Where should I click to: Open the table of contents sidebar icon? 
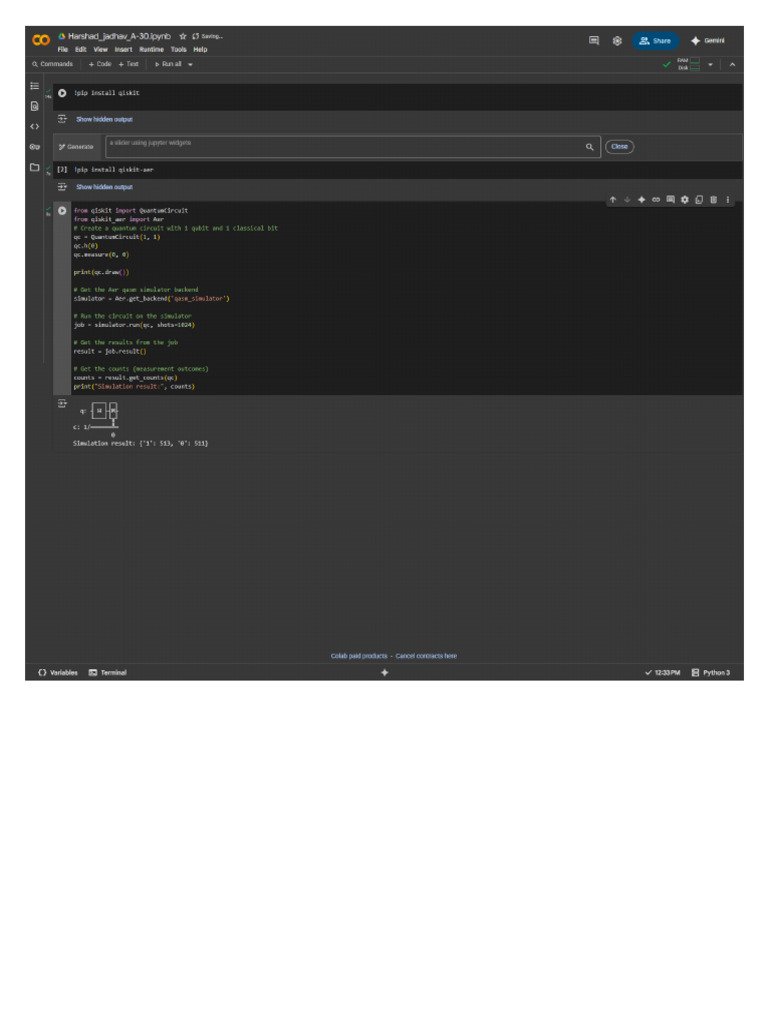(x=34, y=86)
